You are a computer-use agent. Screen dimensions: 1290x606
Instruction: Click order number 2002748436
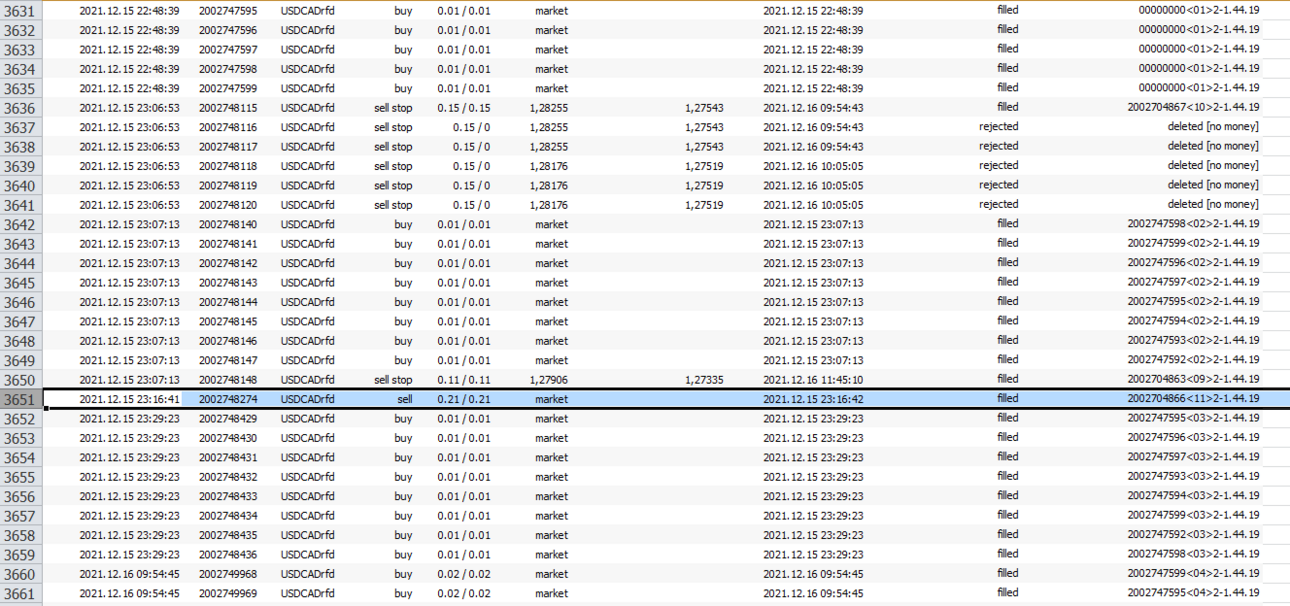pyautogui.click(x=228, y=555)
